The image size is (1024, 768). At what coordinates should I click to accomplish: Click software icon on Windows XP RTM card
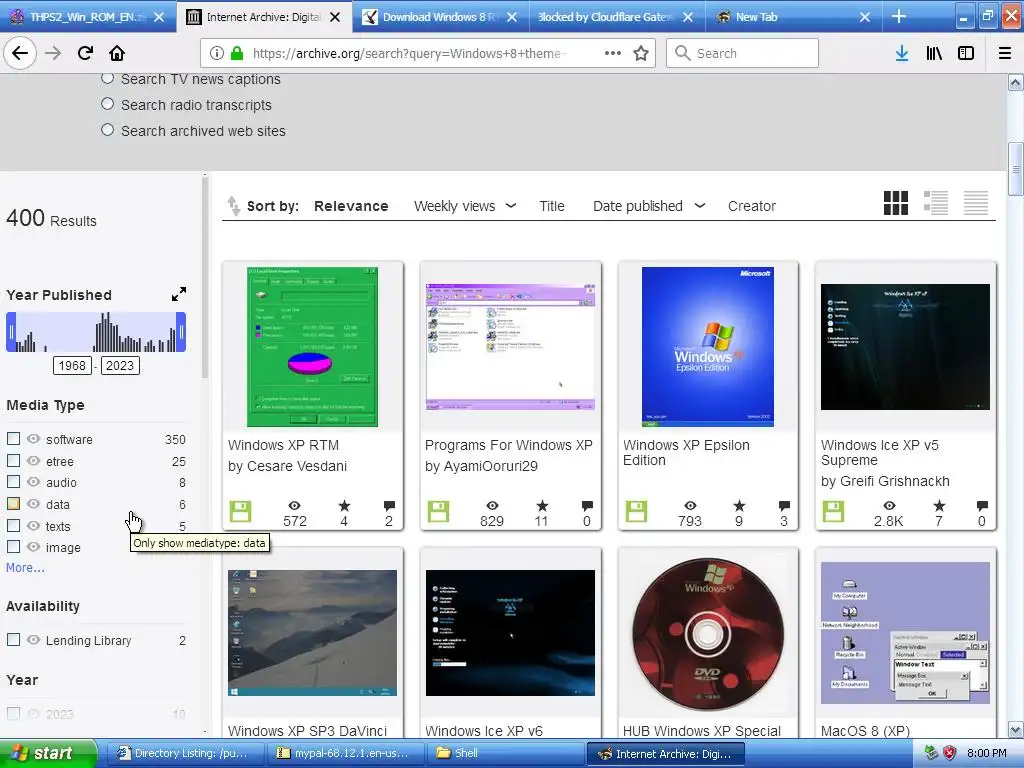click(240, 511)
